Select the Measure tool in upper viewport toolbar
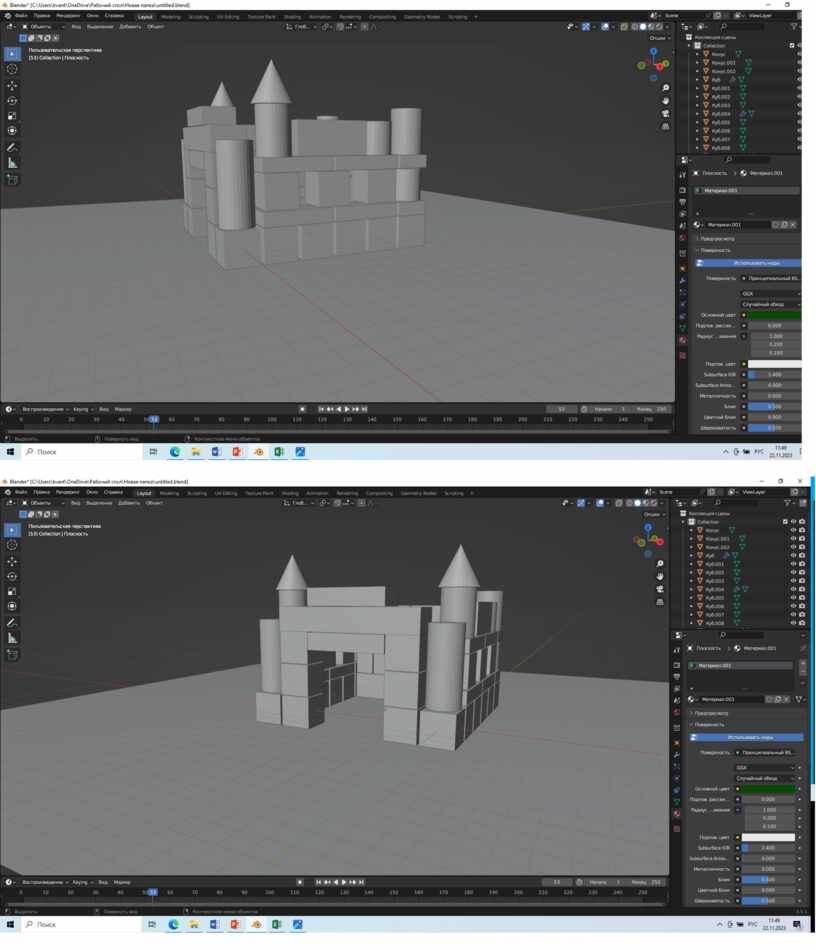The height and width of the screenshot is (950, 816). [12, 163]
